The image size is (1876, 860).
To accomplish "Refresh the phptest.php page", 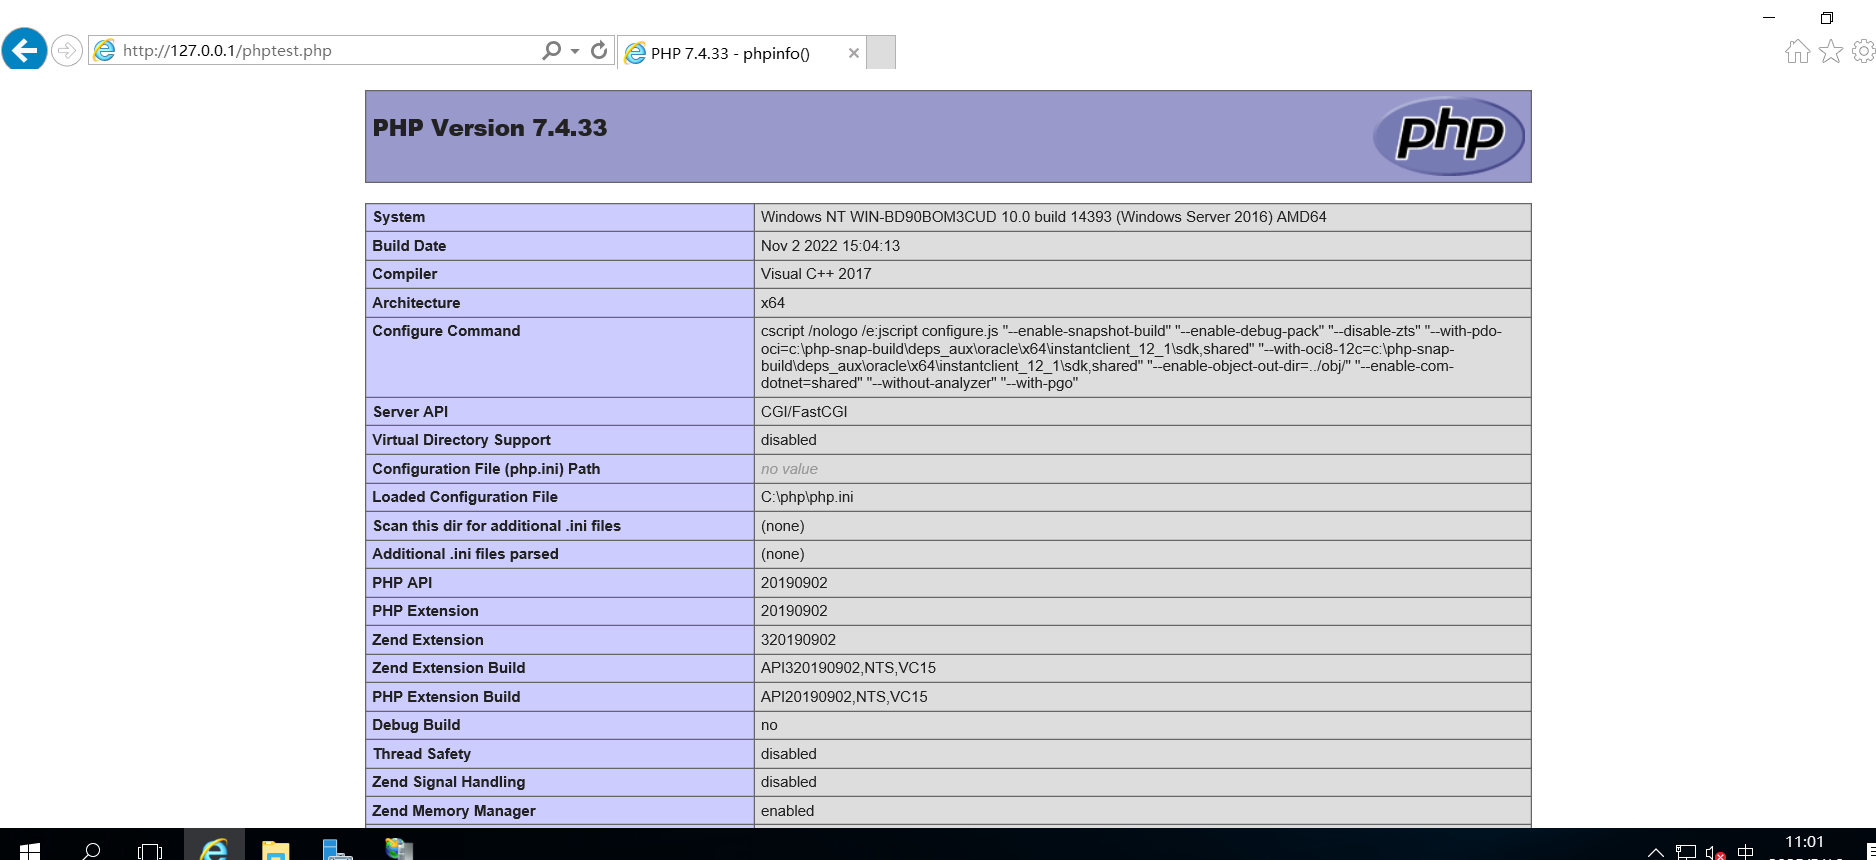I will [x=599, y=50].
